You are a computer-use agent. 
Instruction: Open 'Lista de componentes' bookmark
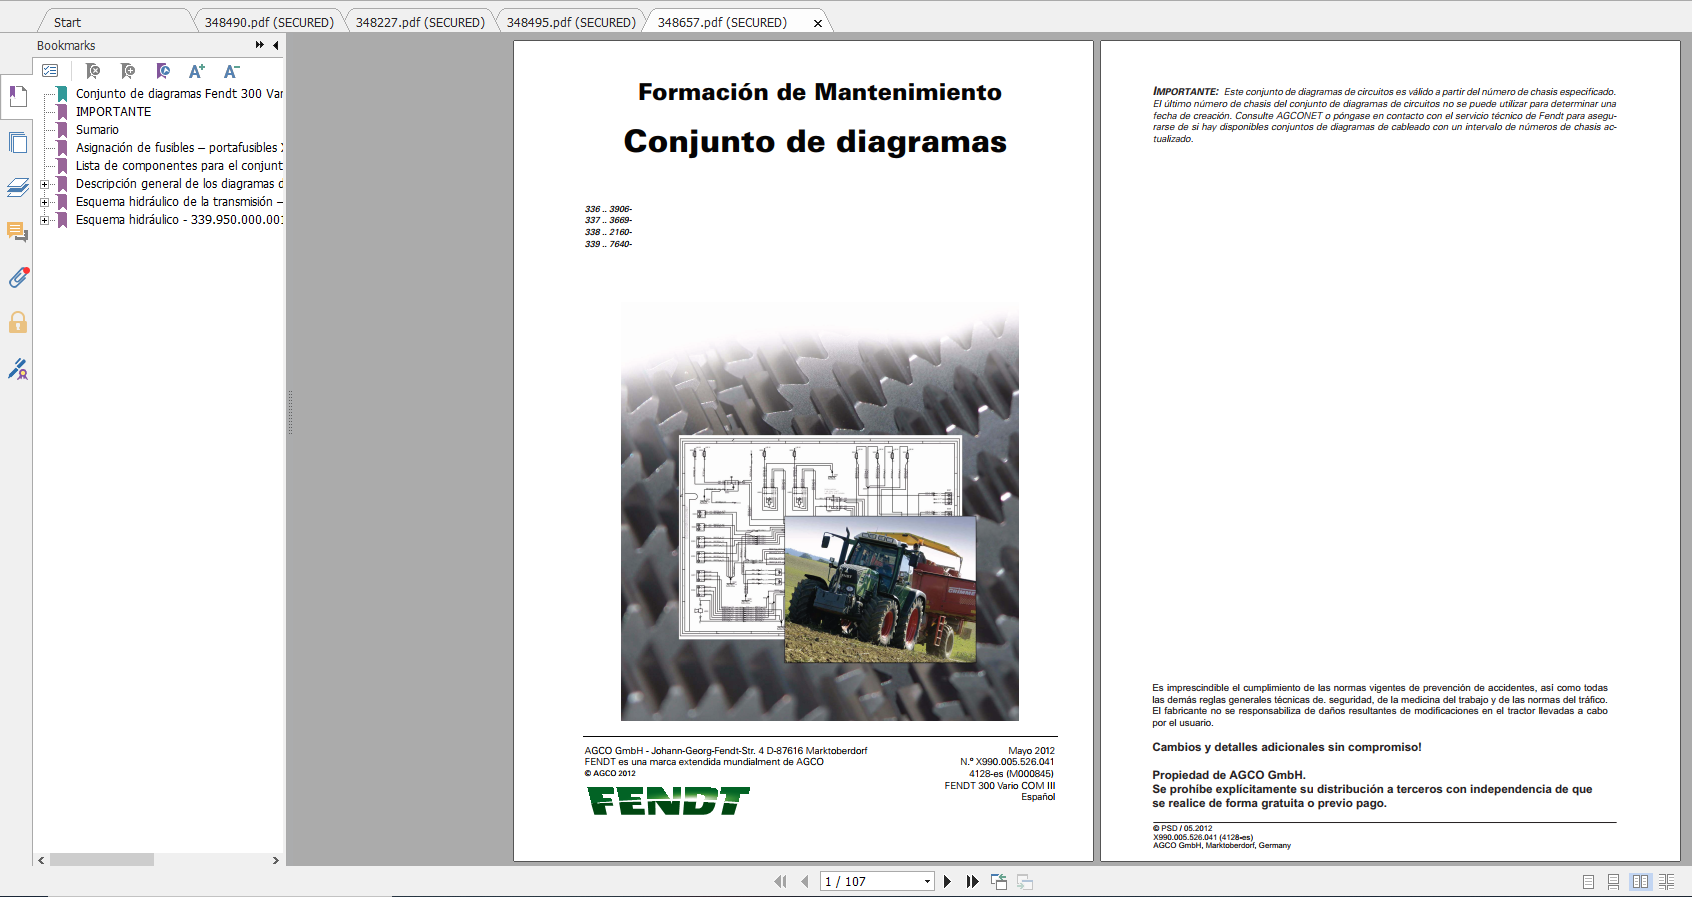click(179, 166)
